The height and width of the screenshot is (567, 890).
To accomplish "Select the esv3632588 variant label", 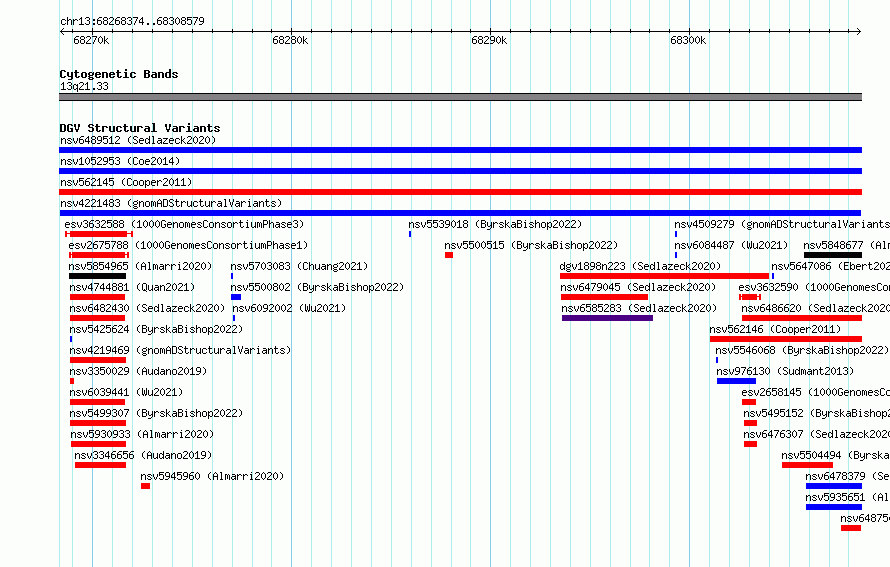I will click(184, 224).
